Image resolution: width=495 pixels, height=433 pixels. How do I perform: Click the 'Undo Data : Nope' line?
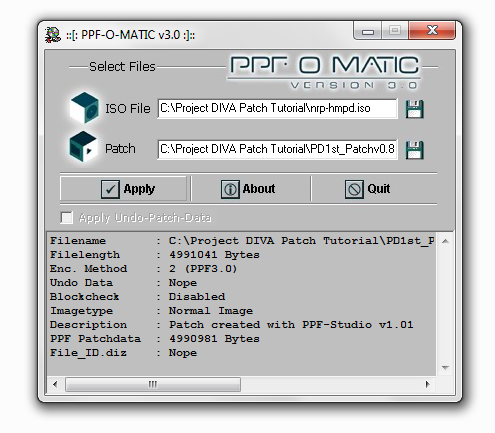[123, 283]
